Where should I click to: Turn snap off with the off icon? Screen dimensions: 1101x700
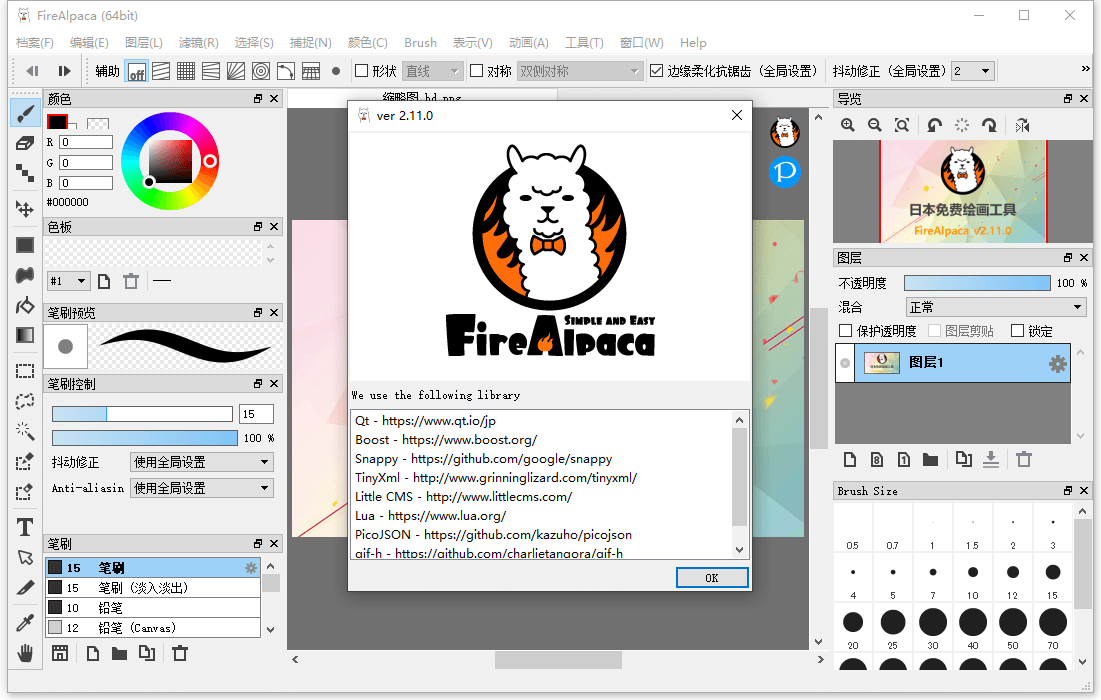point(136,71)
